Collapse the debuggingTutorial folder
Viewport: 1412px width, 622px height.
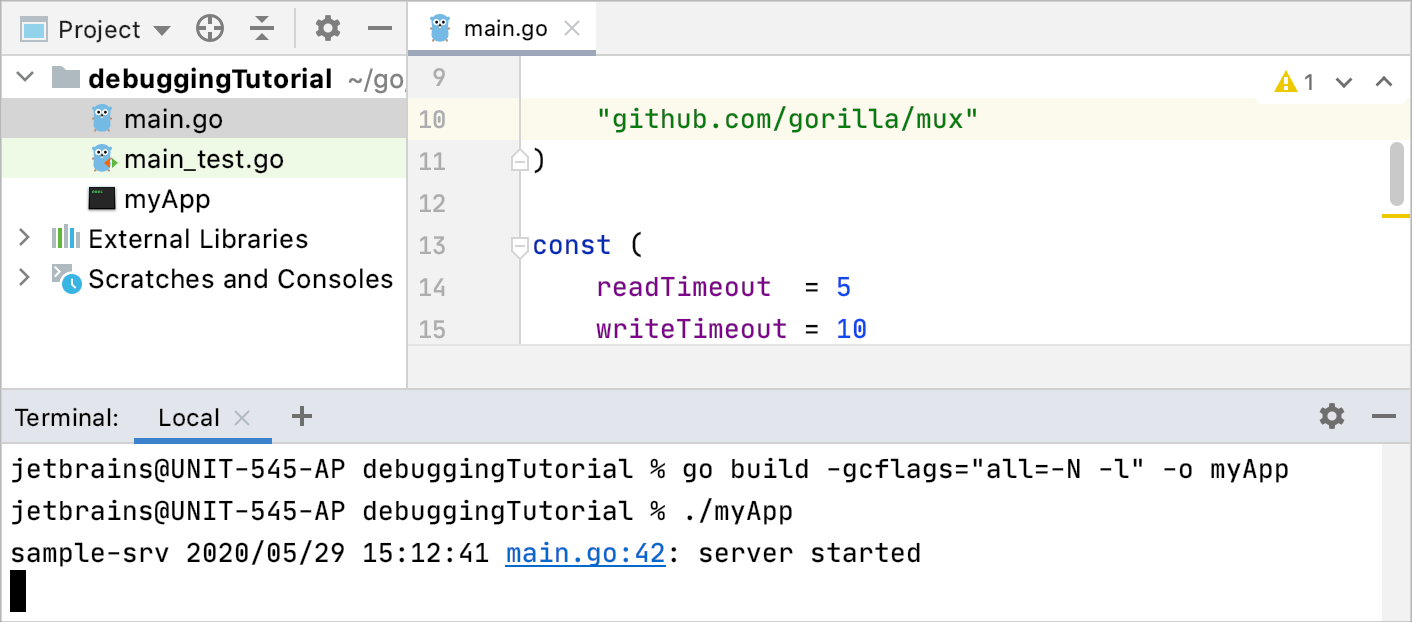pos(24,78)
